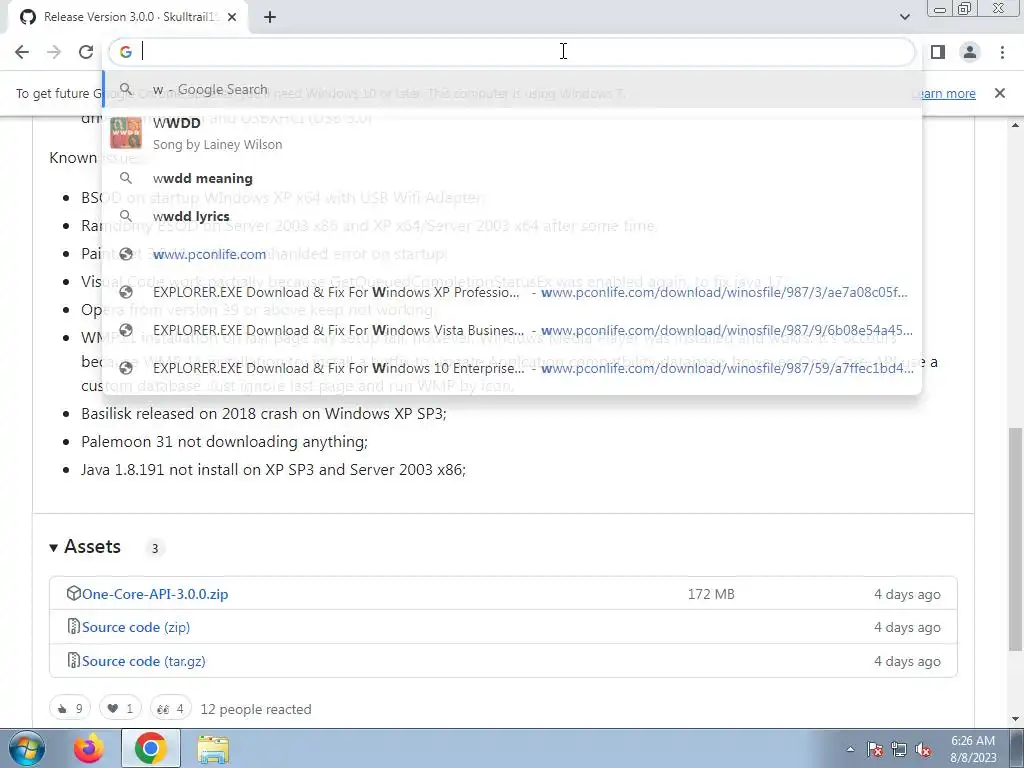
Task: Launch Firefox from the taskbar
Action: point(89,749)
